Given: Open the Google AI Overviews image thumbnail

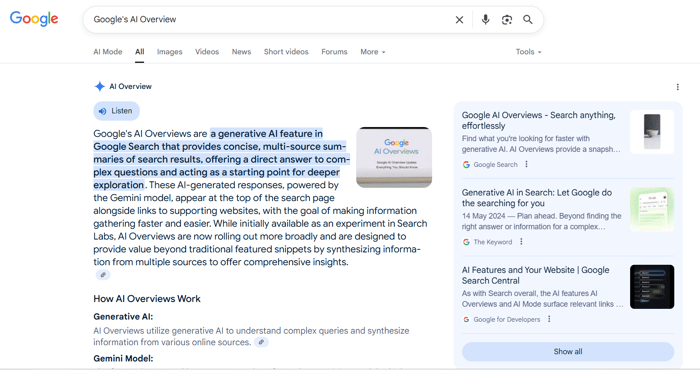Looking at the screenshot, I should click(394, 157).
